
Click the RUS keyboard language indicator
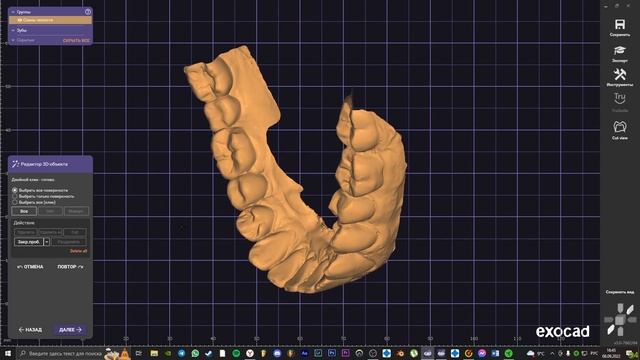click(594, 353)
